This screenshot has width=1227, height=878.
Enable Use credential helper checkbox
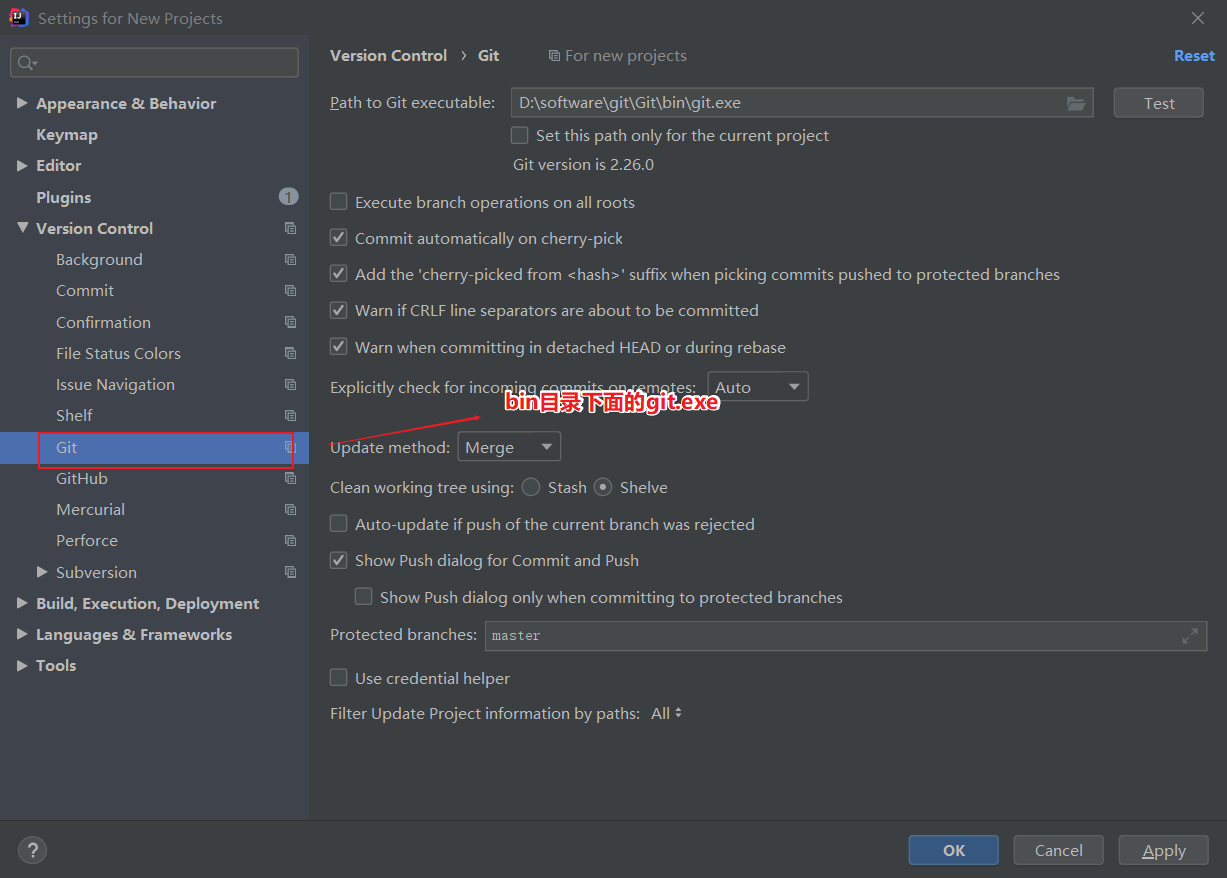(x=339, y=678)
